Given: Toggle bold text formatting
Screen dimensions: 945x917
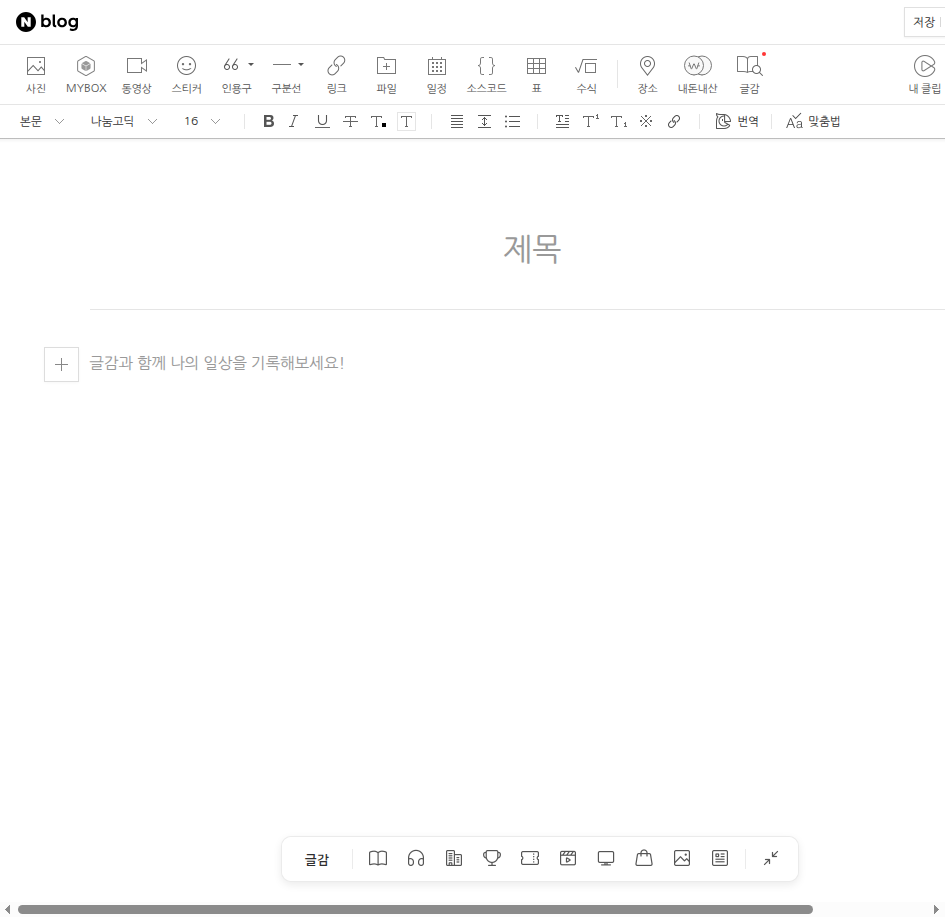Looking at the screenshot, I should [x=268, y=121].
